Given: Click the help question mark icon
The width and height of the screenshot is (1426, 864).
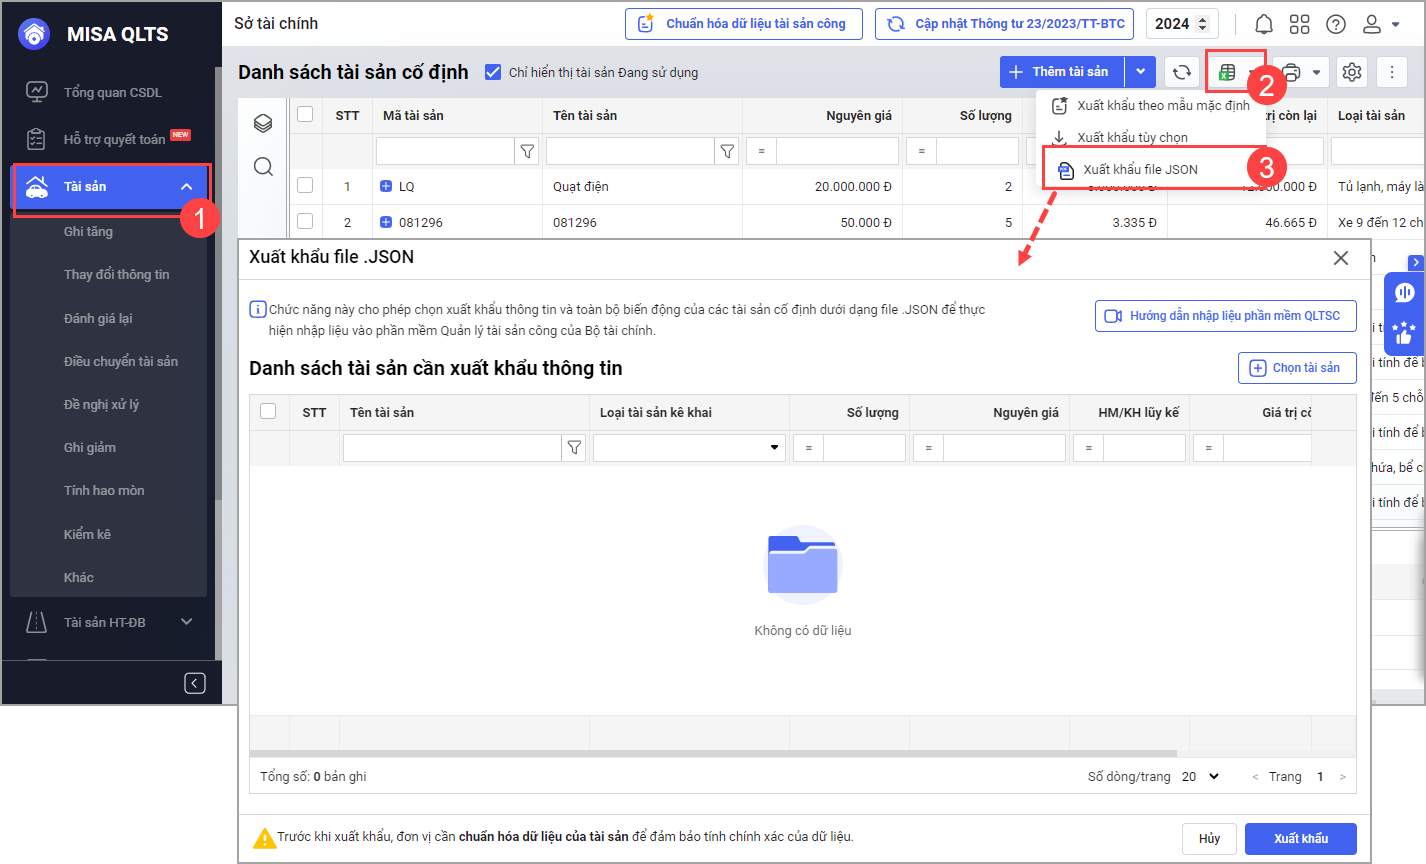Looking at the screenshot, I should coord(1336,24).
